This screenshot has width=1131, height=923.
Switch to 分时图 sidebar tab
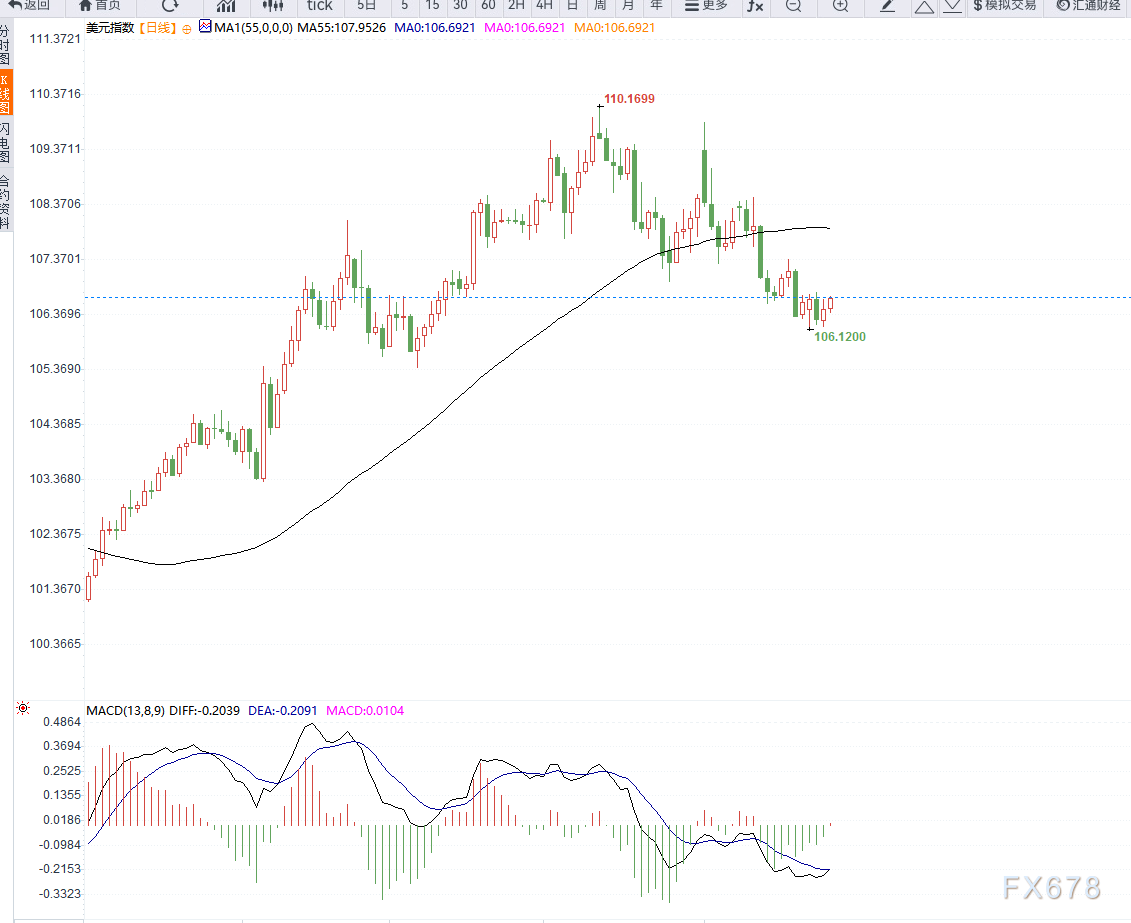click(6, 45)
